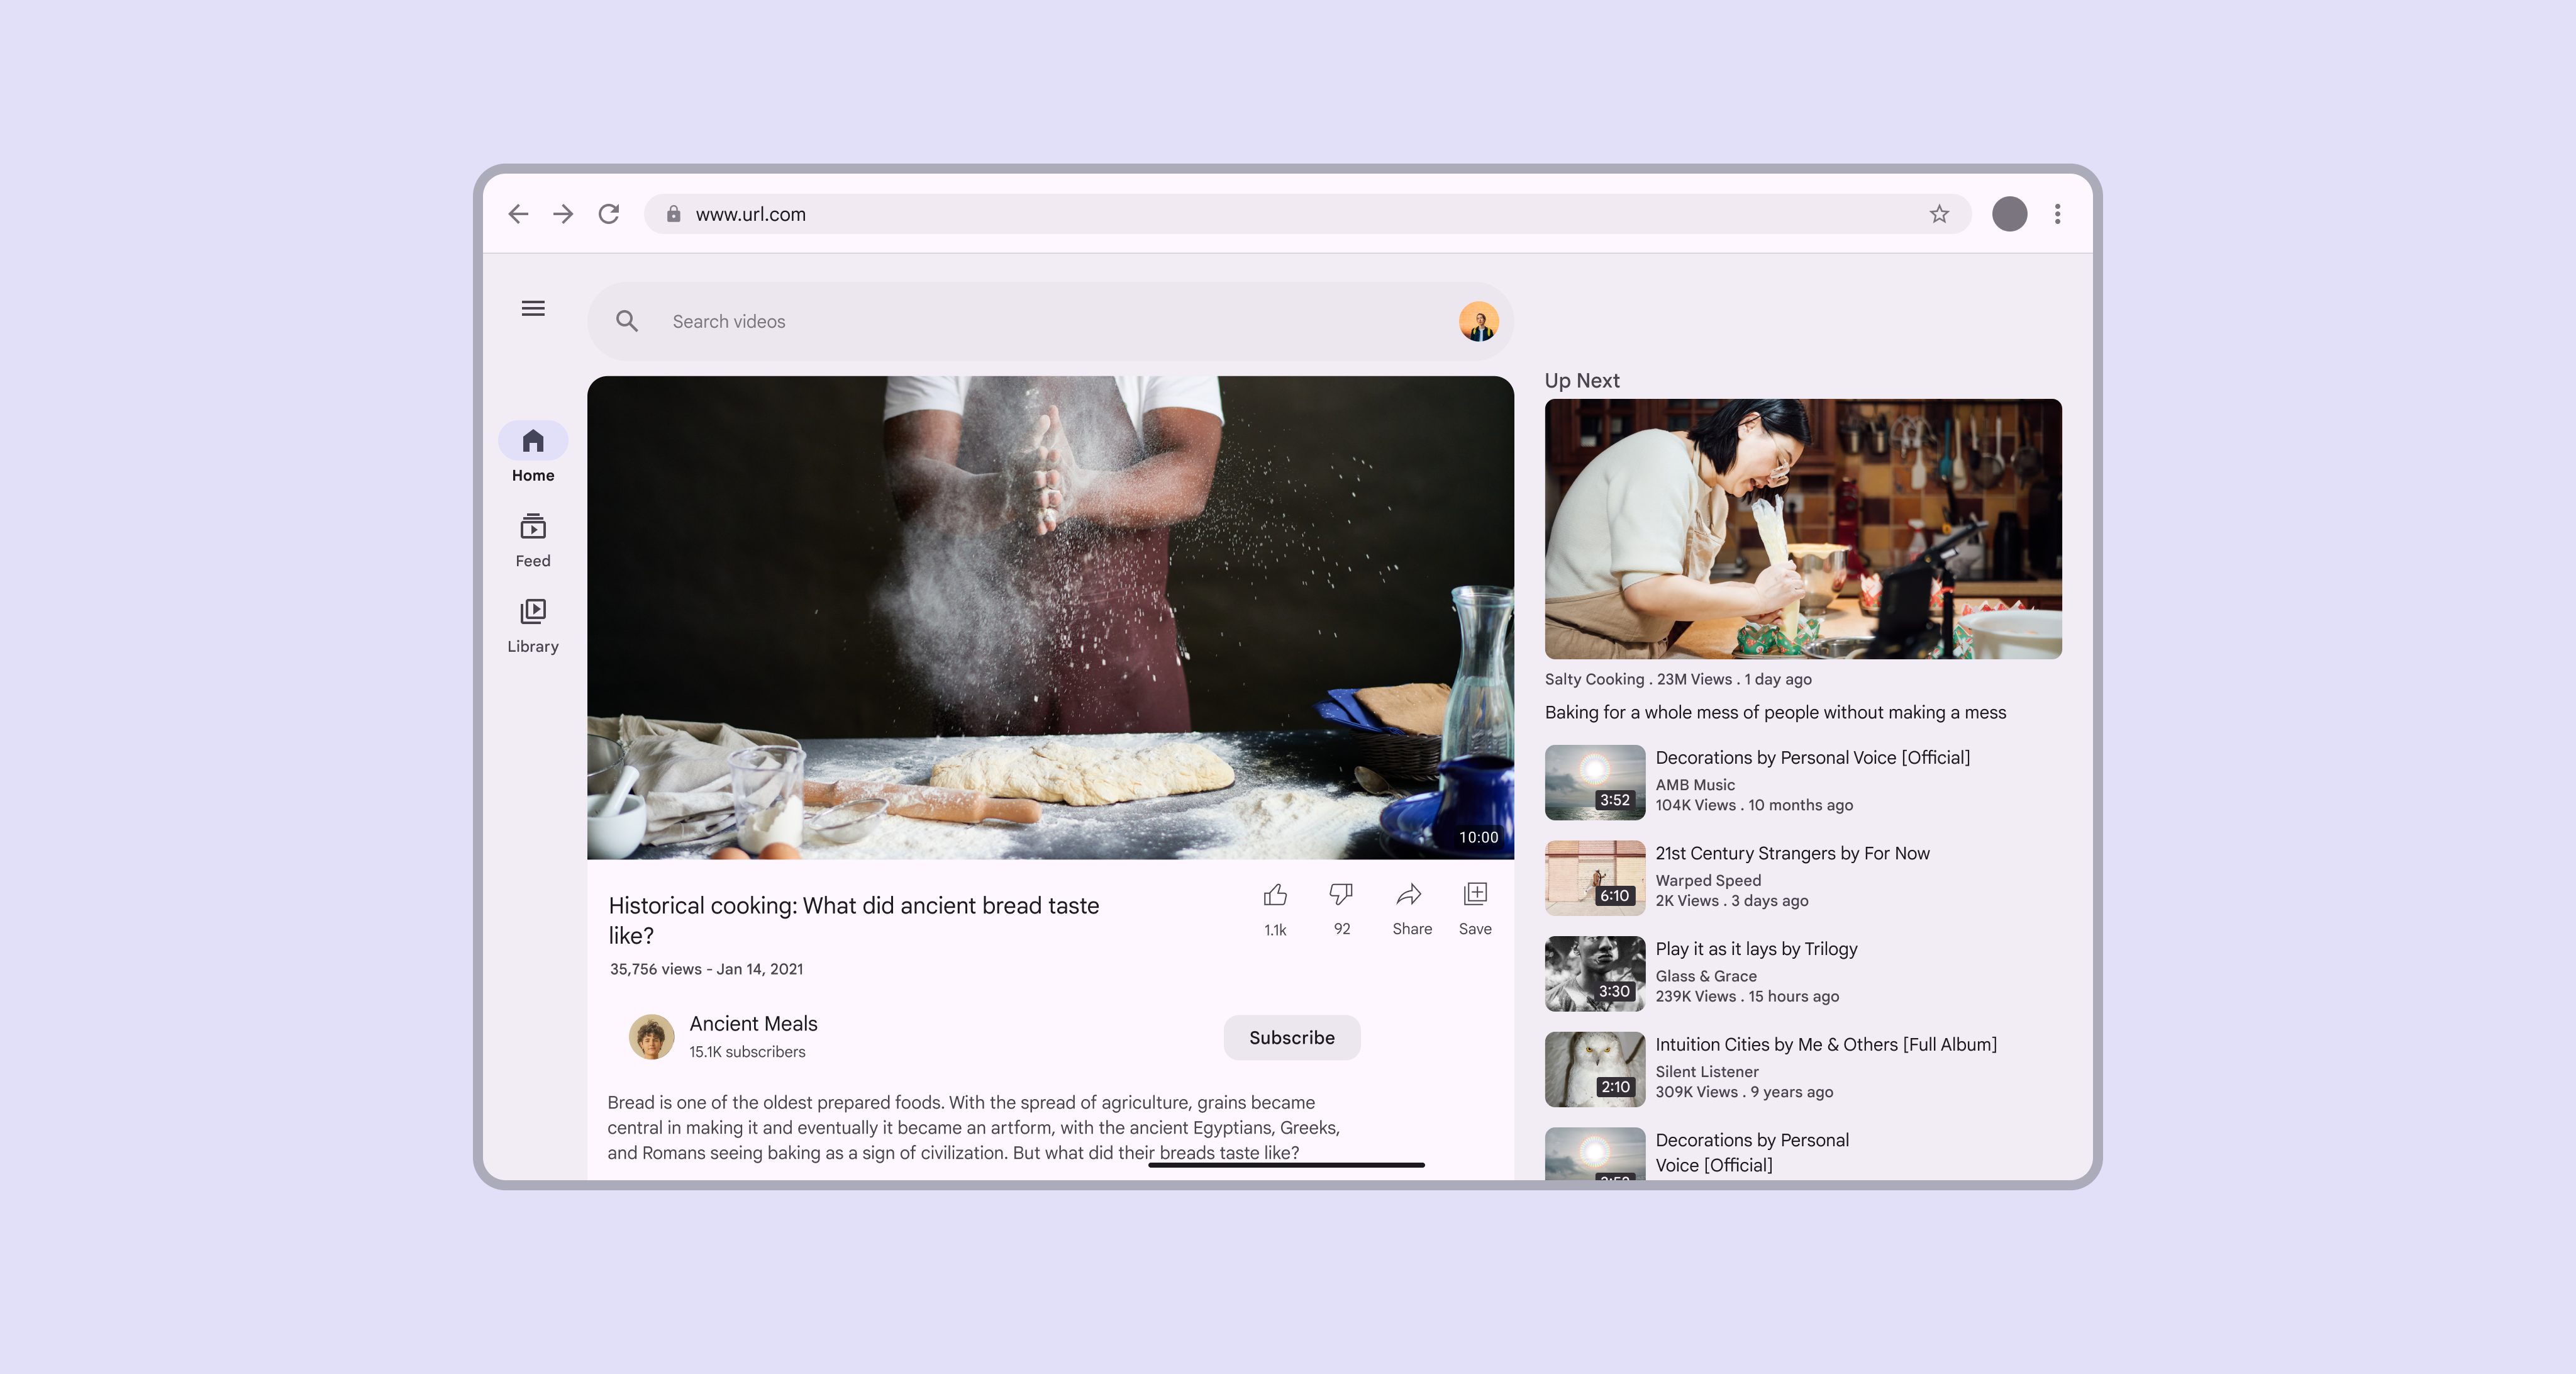Click the browser forward arrow
The width and height of the screenshot is (2576, 1374).
pos(563,214)
